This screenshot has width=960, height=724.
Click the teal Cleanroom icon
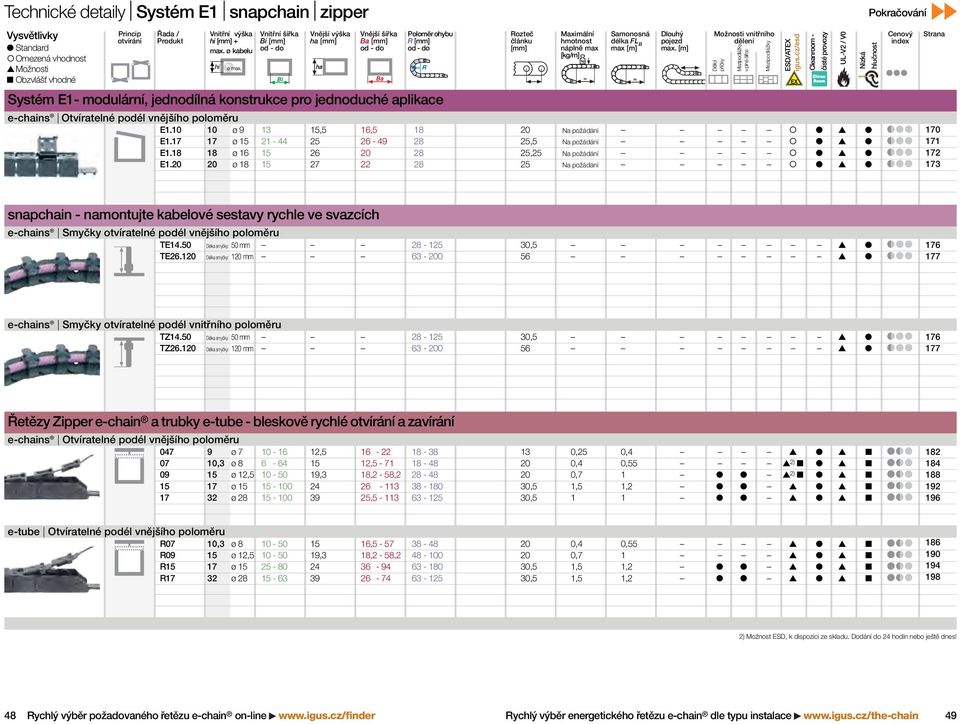pos(819,78)
